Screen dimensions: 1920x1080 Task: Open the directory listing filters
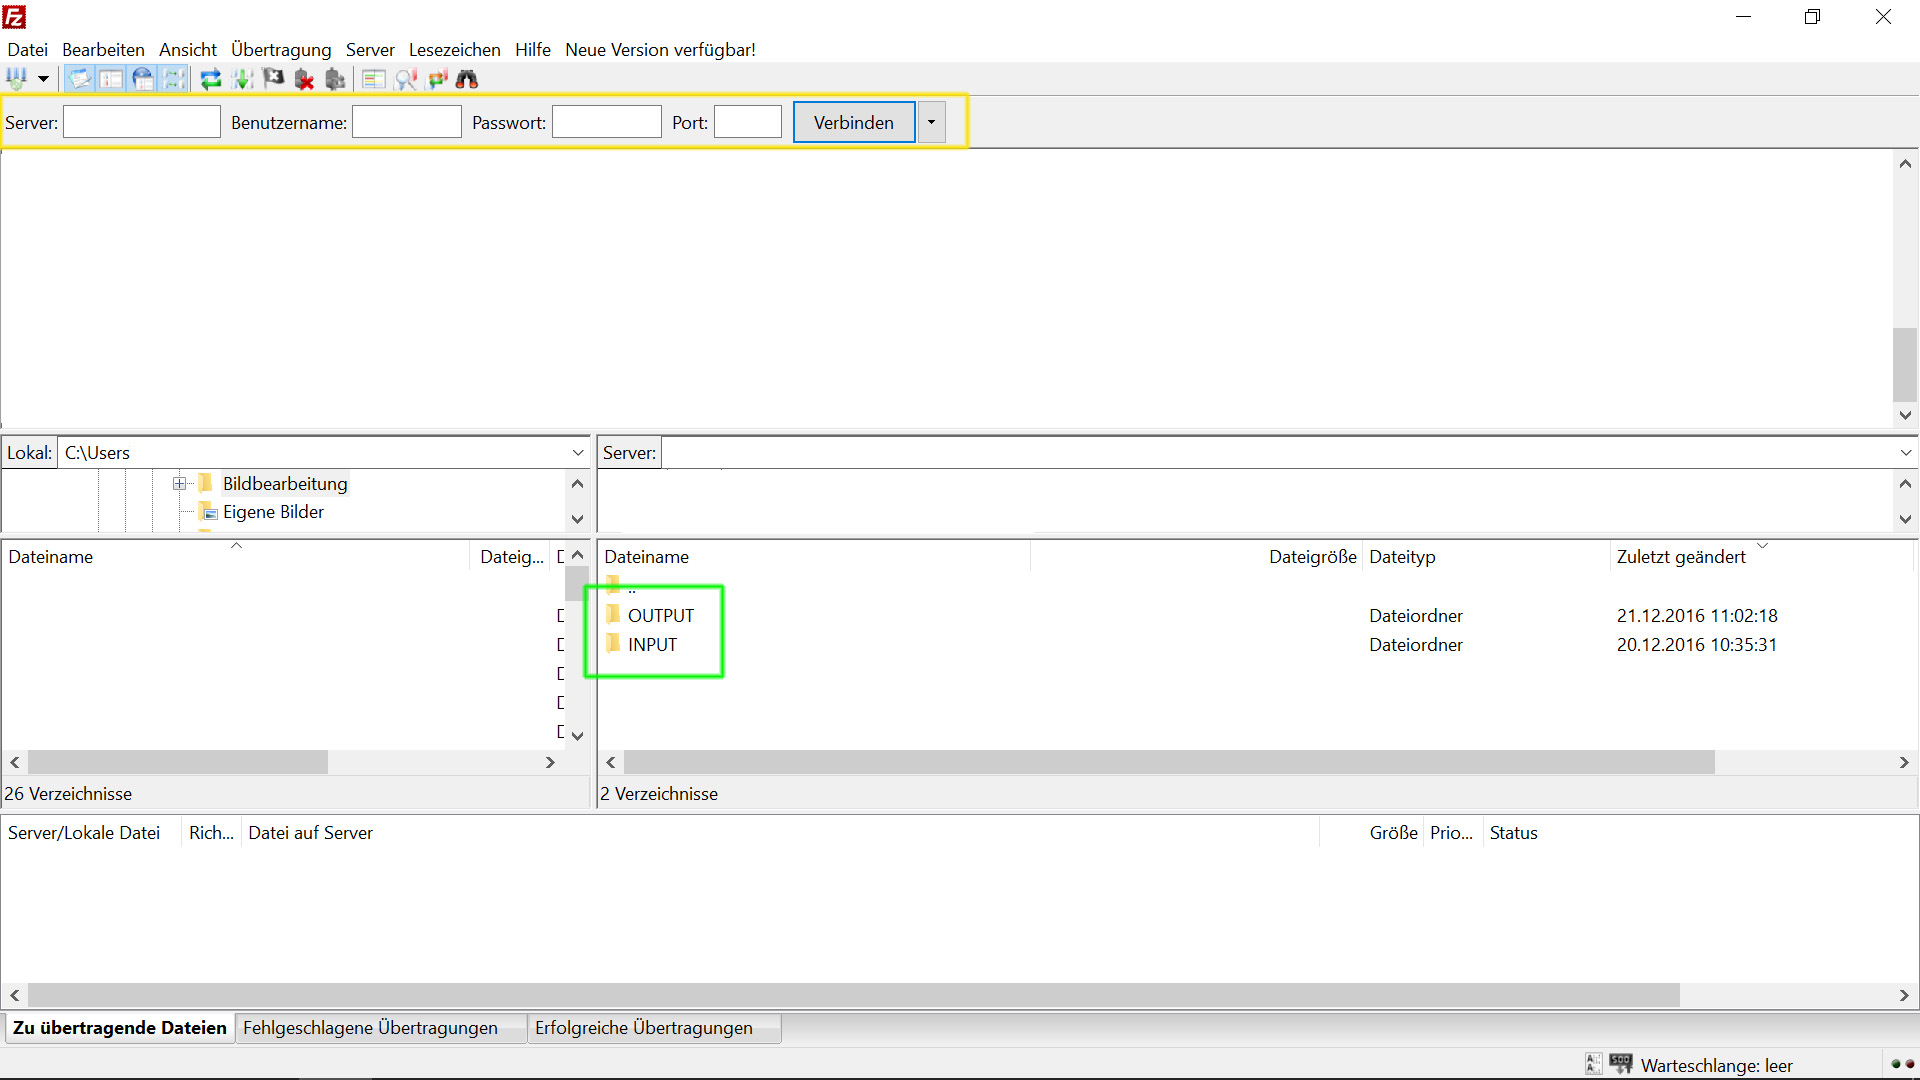pyautogui.click(x=372, y=78)
